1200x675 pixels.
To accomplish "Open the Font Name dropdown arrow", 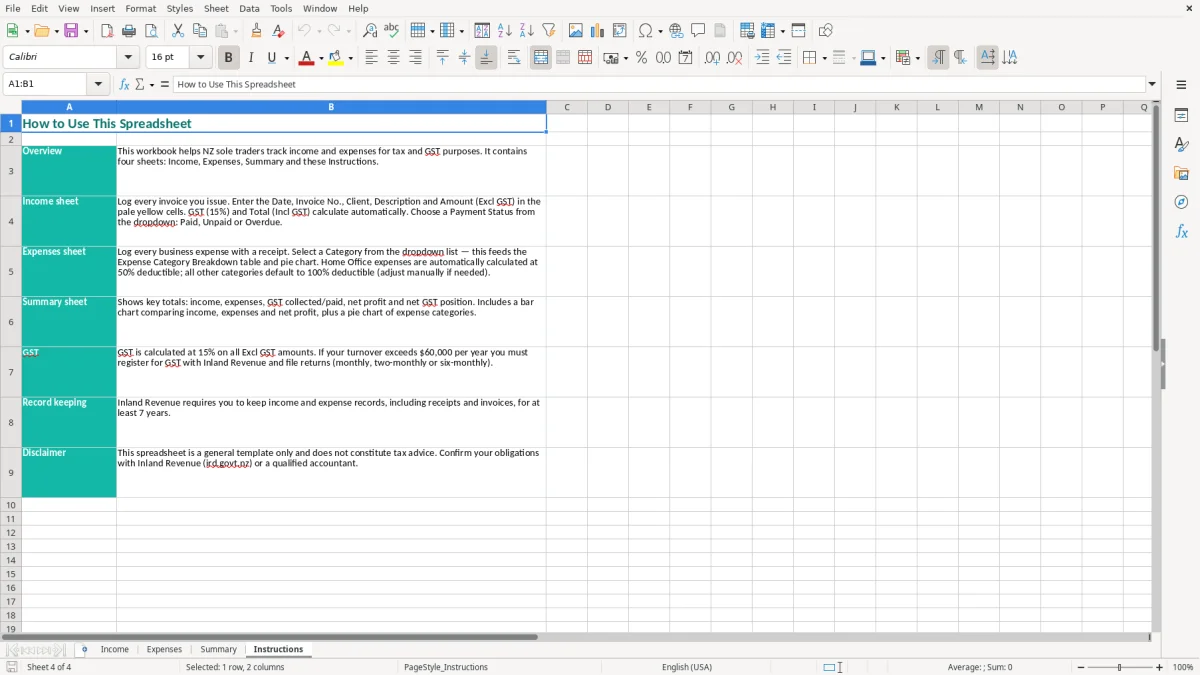I will (x=126, y=58).
